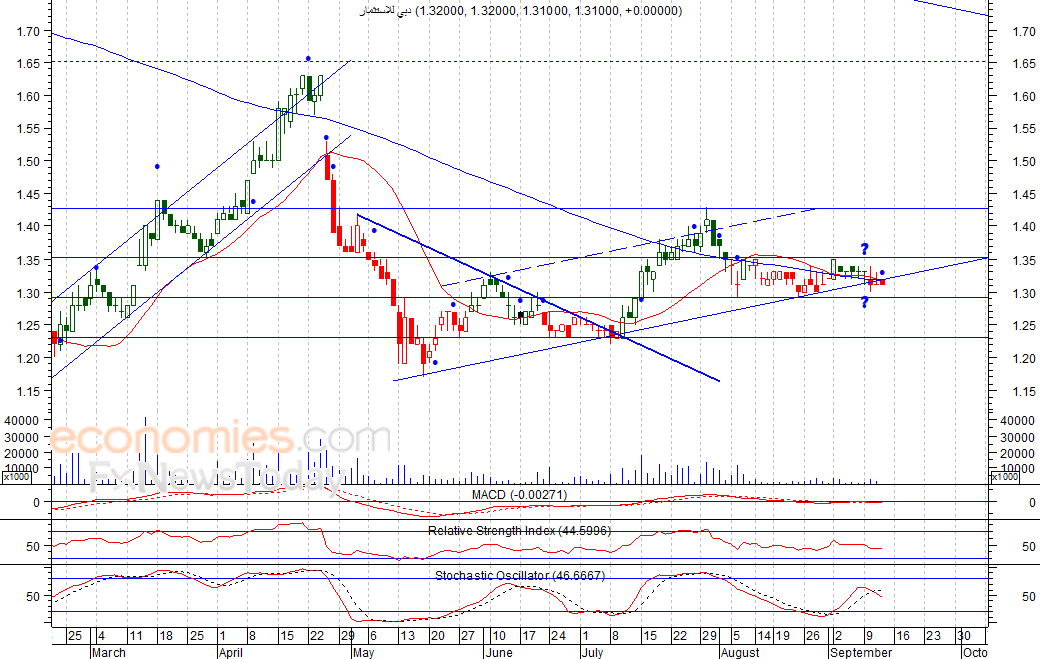
Task: Select the Stochastic Oscillator (46.6667) label
Action: click(x=520, y=575)
